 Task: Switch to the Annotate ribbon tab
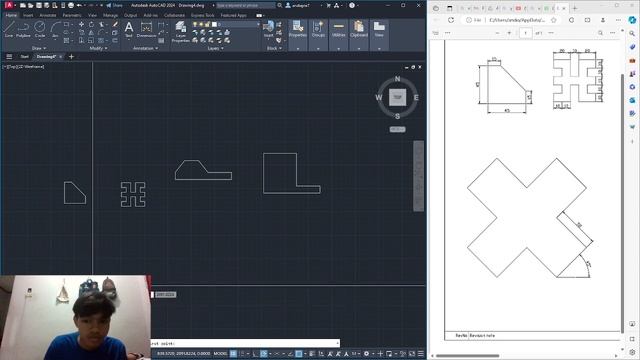(47, 15)
